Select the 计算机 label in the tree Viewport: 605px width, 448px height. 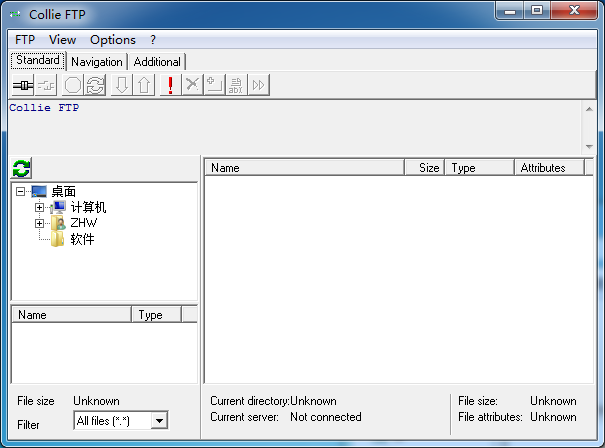pos(88,207)
